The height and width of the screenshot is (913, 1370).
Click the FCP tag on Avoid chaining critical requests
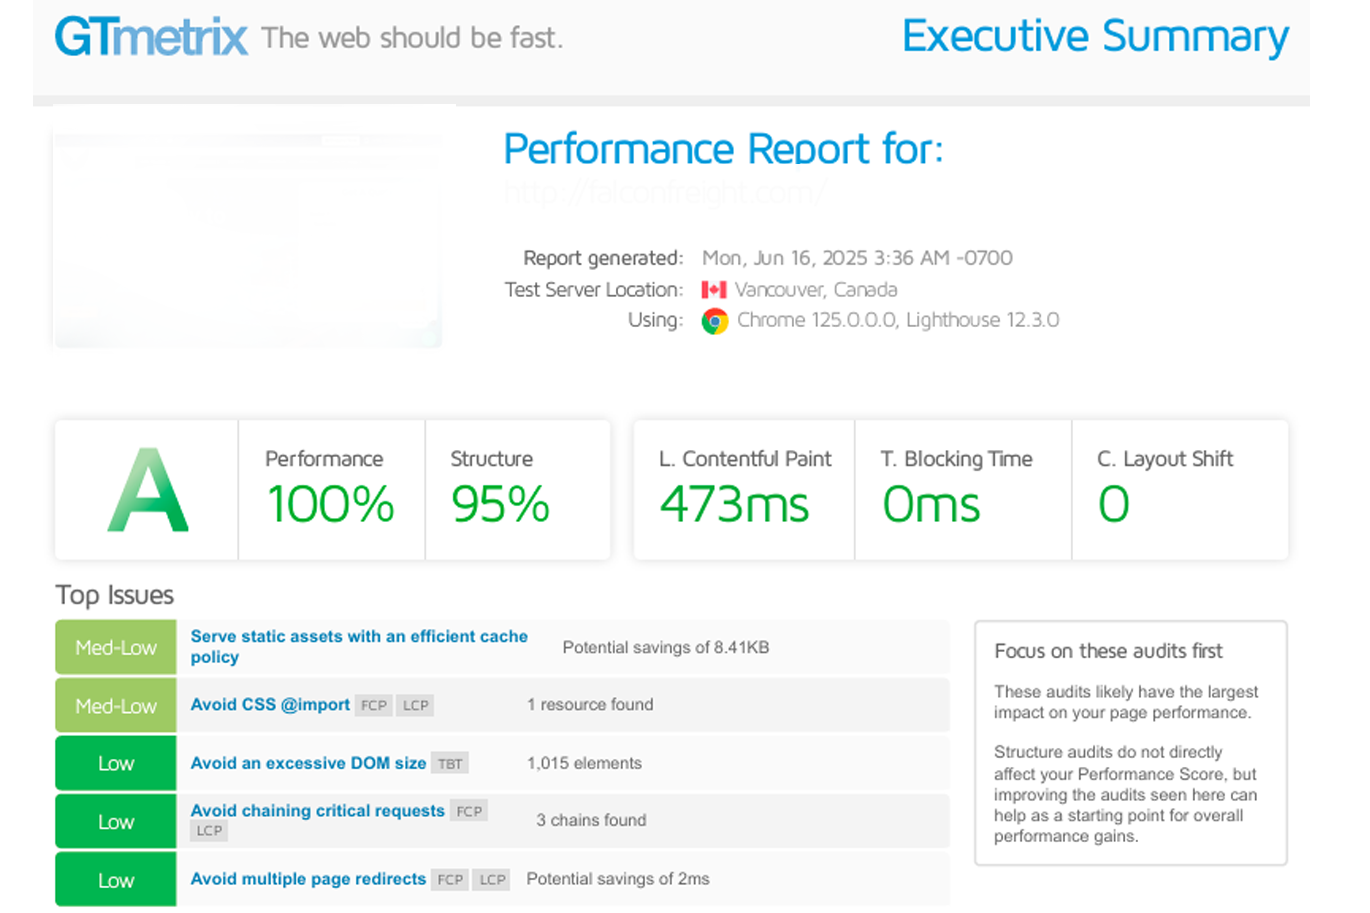(x=467, y=811)
